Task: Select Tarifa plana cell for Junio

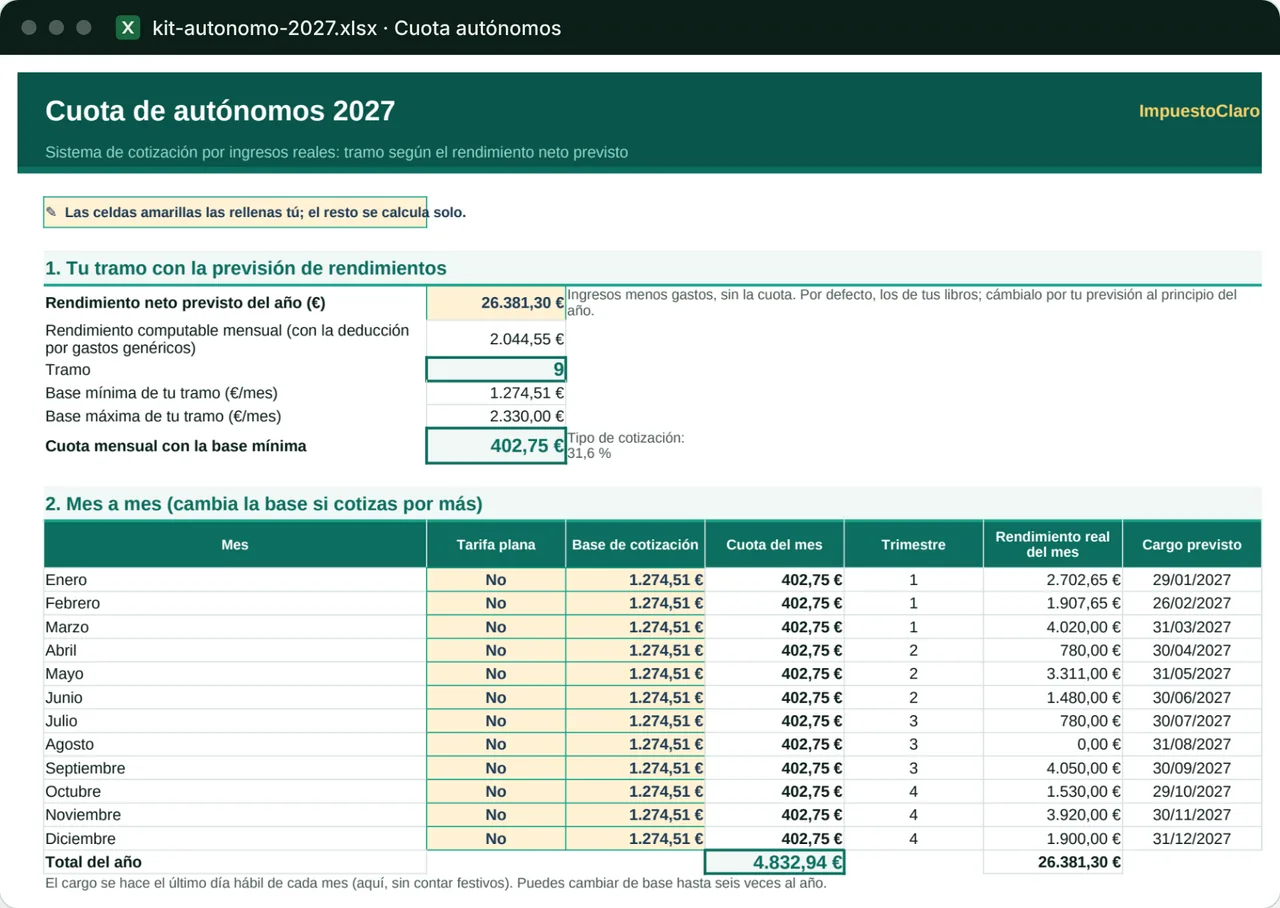Action: pyautogui.click(x=496, y=698)
